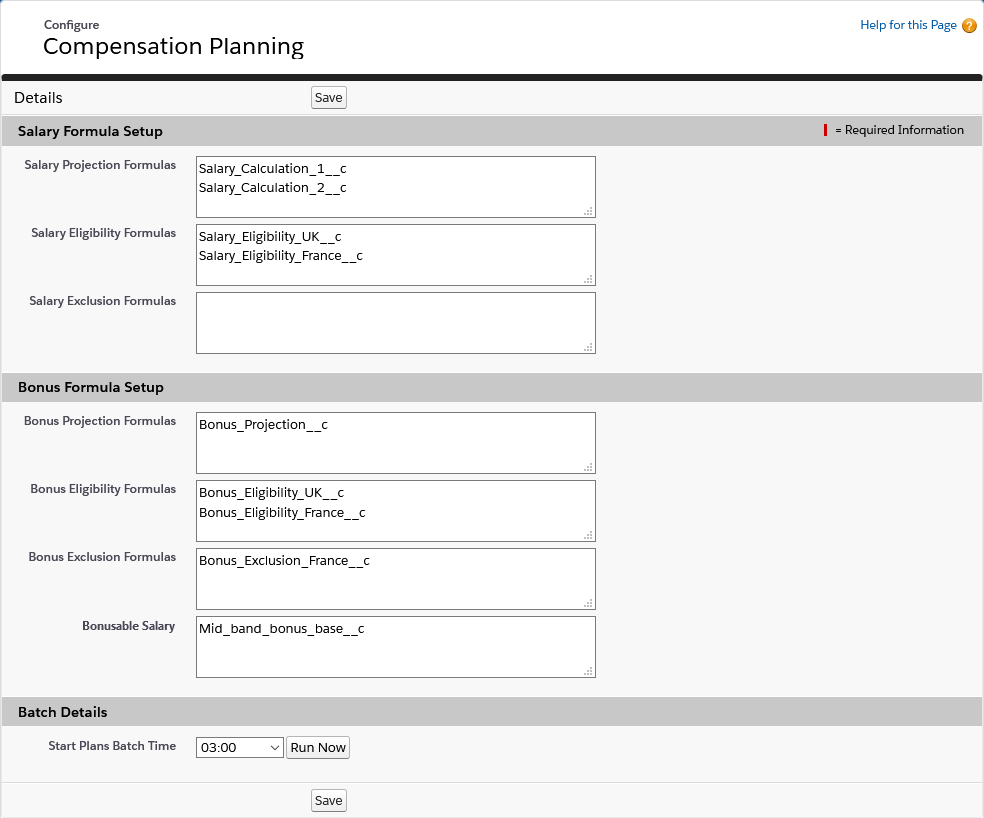The image size is (984, 818).
Task: Click the Details section label
Action: pyautogui.click(x=38, y=97)
